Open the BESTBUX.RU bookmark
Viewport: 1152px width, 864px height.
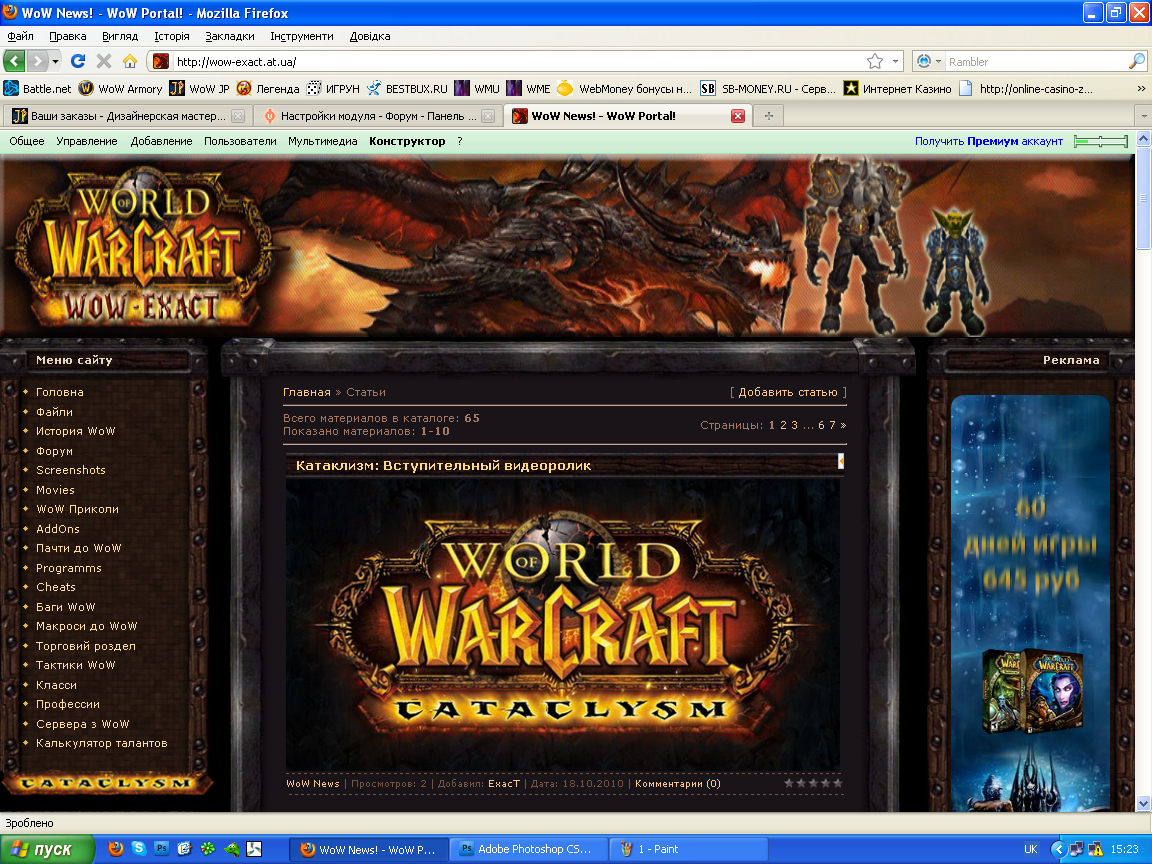(408, 89)
